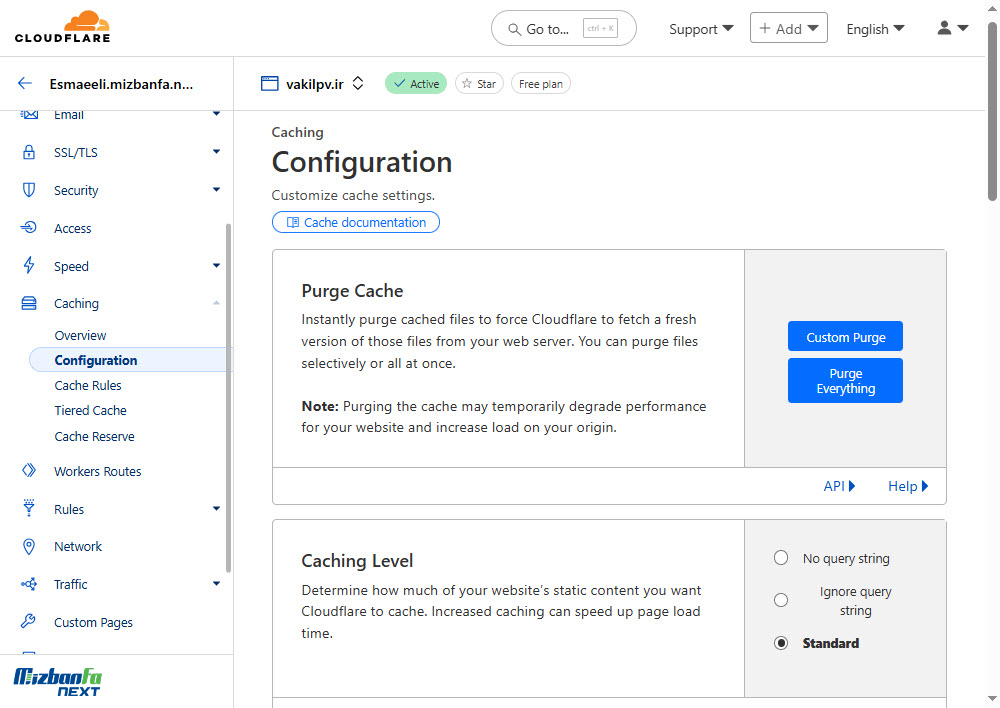Click the Esmaeeli.mizbanfa.n... account name

click(x=121, y=84)
